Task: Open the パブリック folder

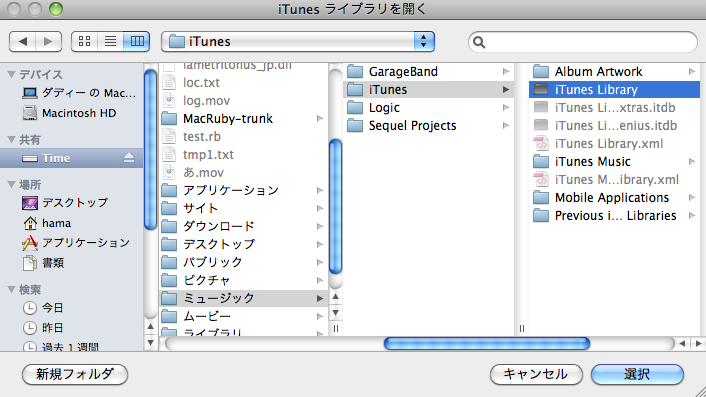Action: (244, 262)
